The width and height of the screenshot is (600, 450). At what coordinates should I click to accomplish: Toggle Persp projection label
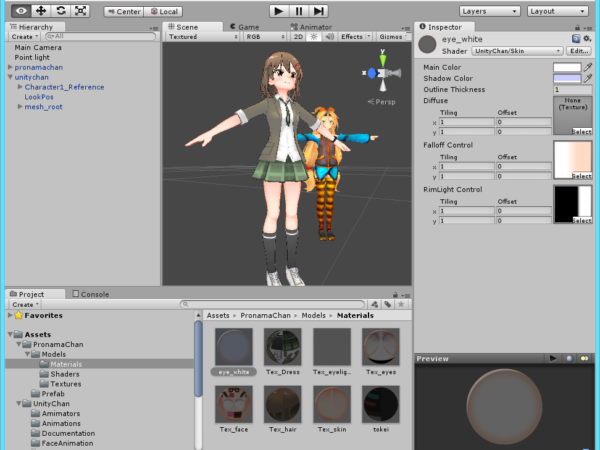pos(382,102)
